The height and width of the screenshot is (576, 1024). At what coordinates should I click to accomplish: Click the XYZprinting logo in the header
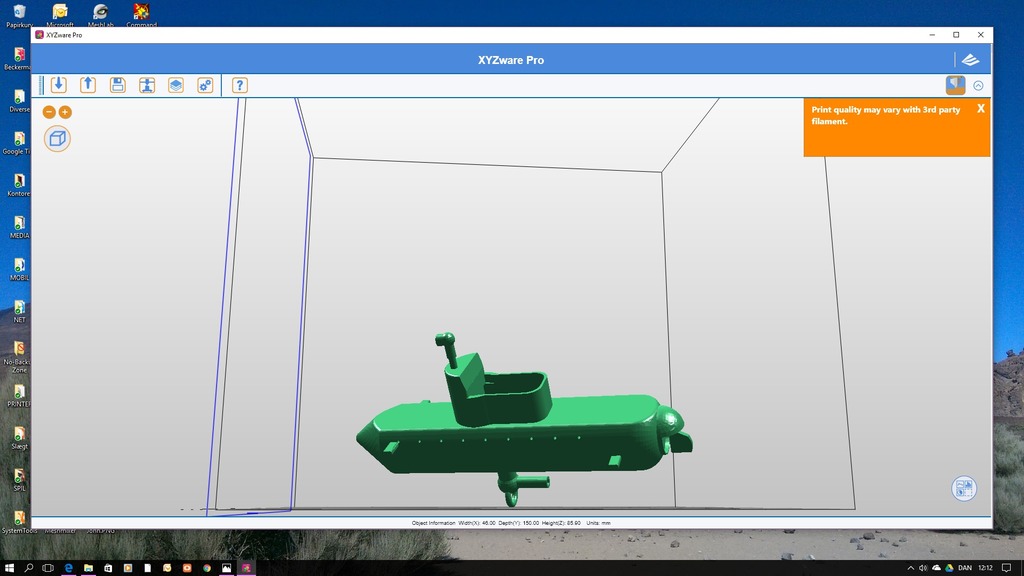(970, 60)
